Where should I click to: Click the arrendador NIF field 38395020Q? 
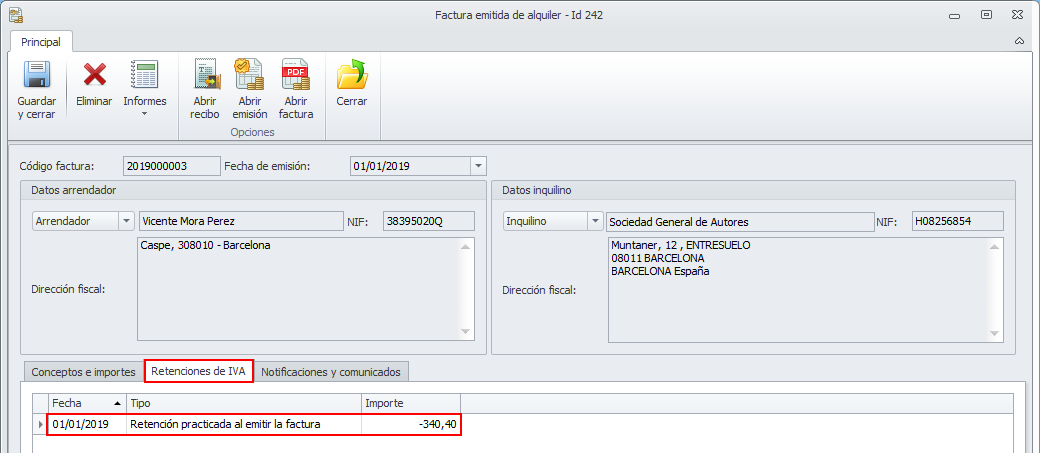coord(429,222)
